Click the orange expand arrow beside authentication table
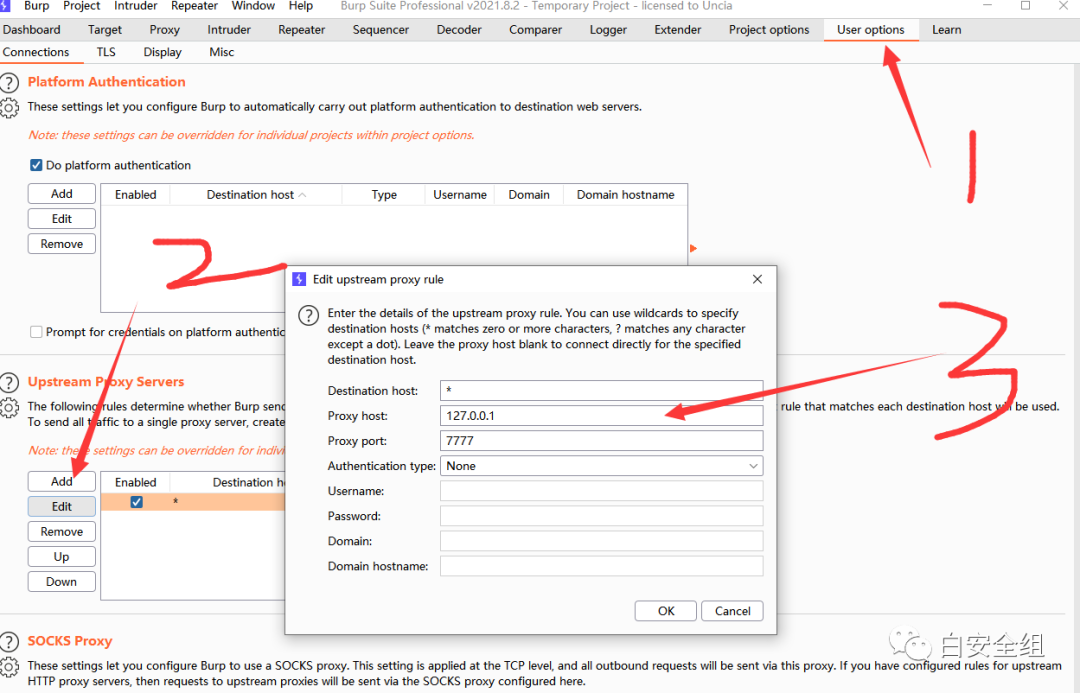Screen dimensions: 1080x693 [694, 248]
